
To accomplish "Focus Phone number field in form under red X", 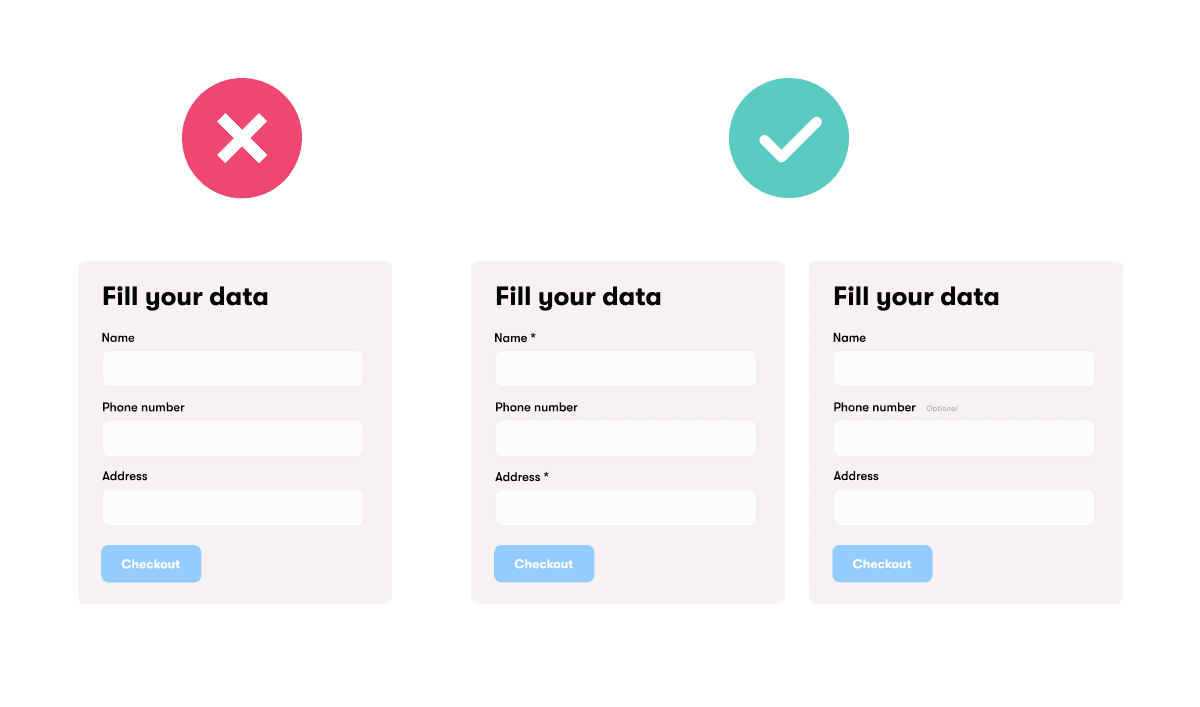I will click(233, 438).
